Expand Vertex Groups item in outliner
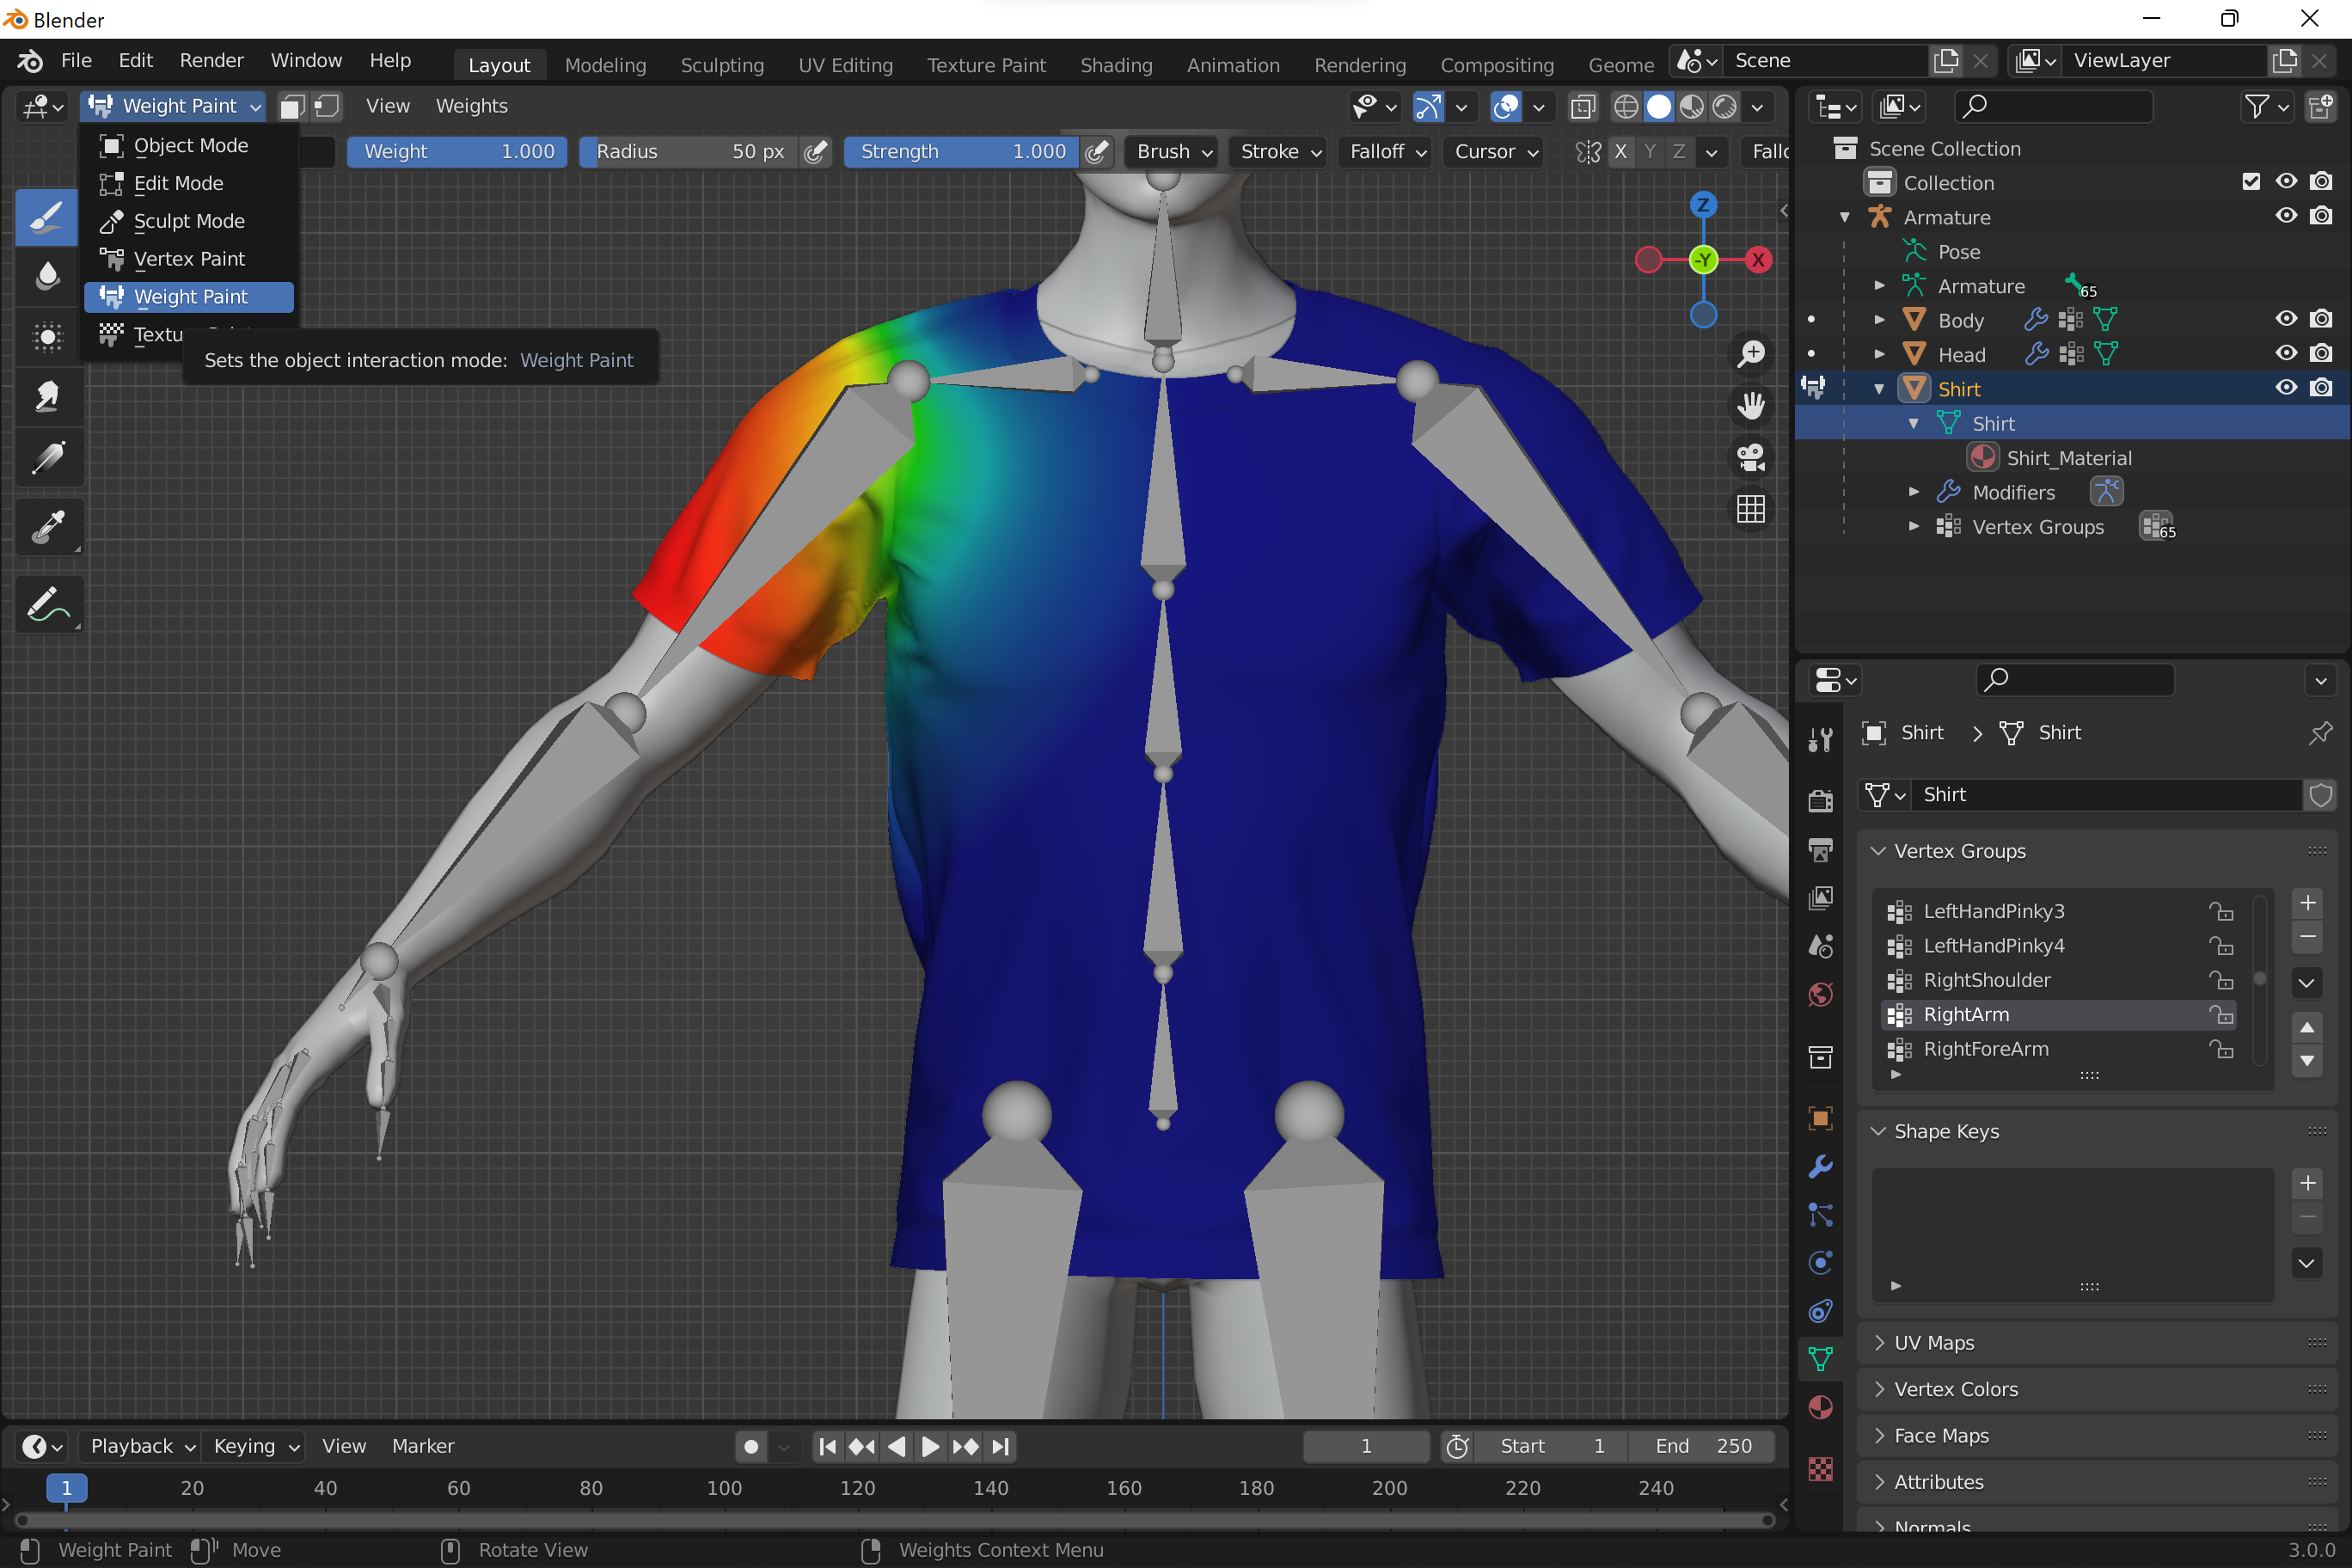This screenshot has height=1568, width=2352. [1914, 527]
